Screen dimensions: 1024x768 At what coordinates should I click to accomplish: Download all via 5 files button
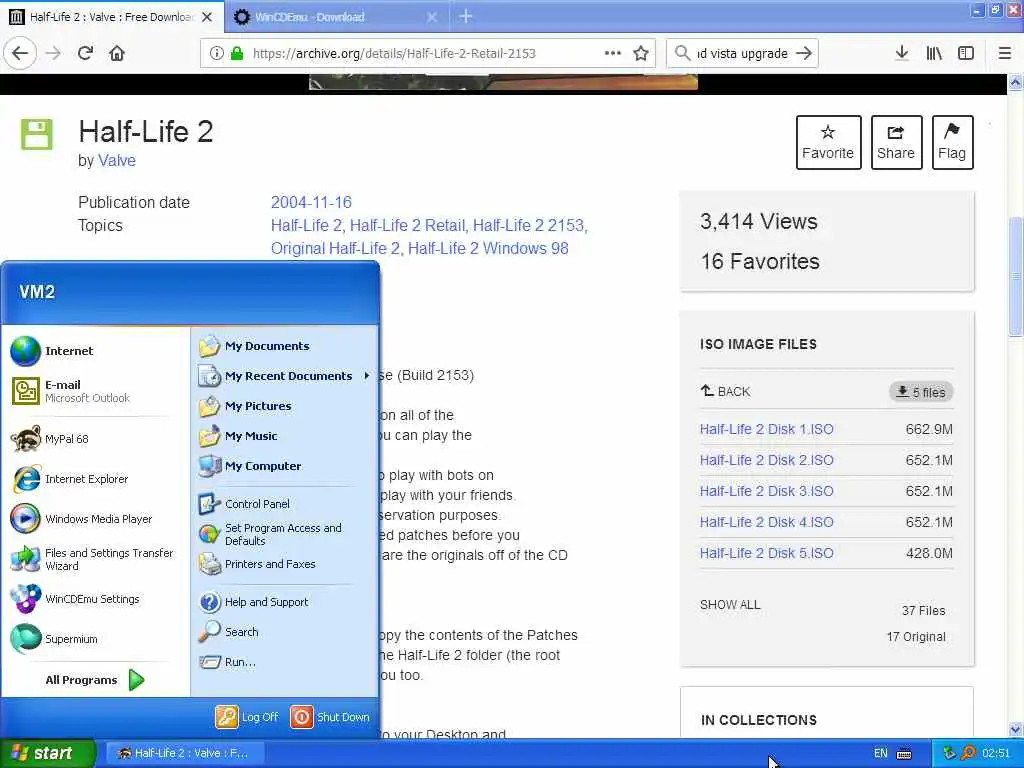[921, 392]
